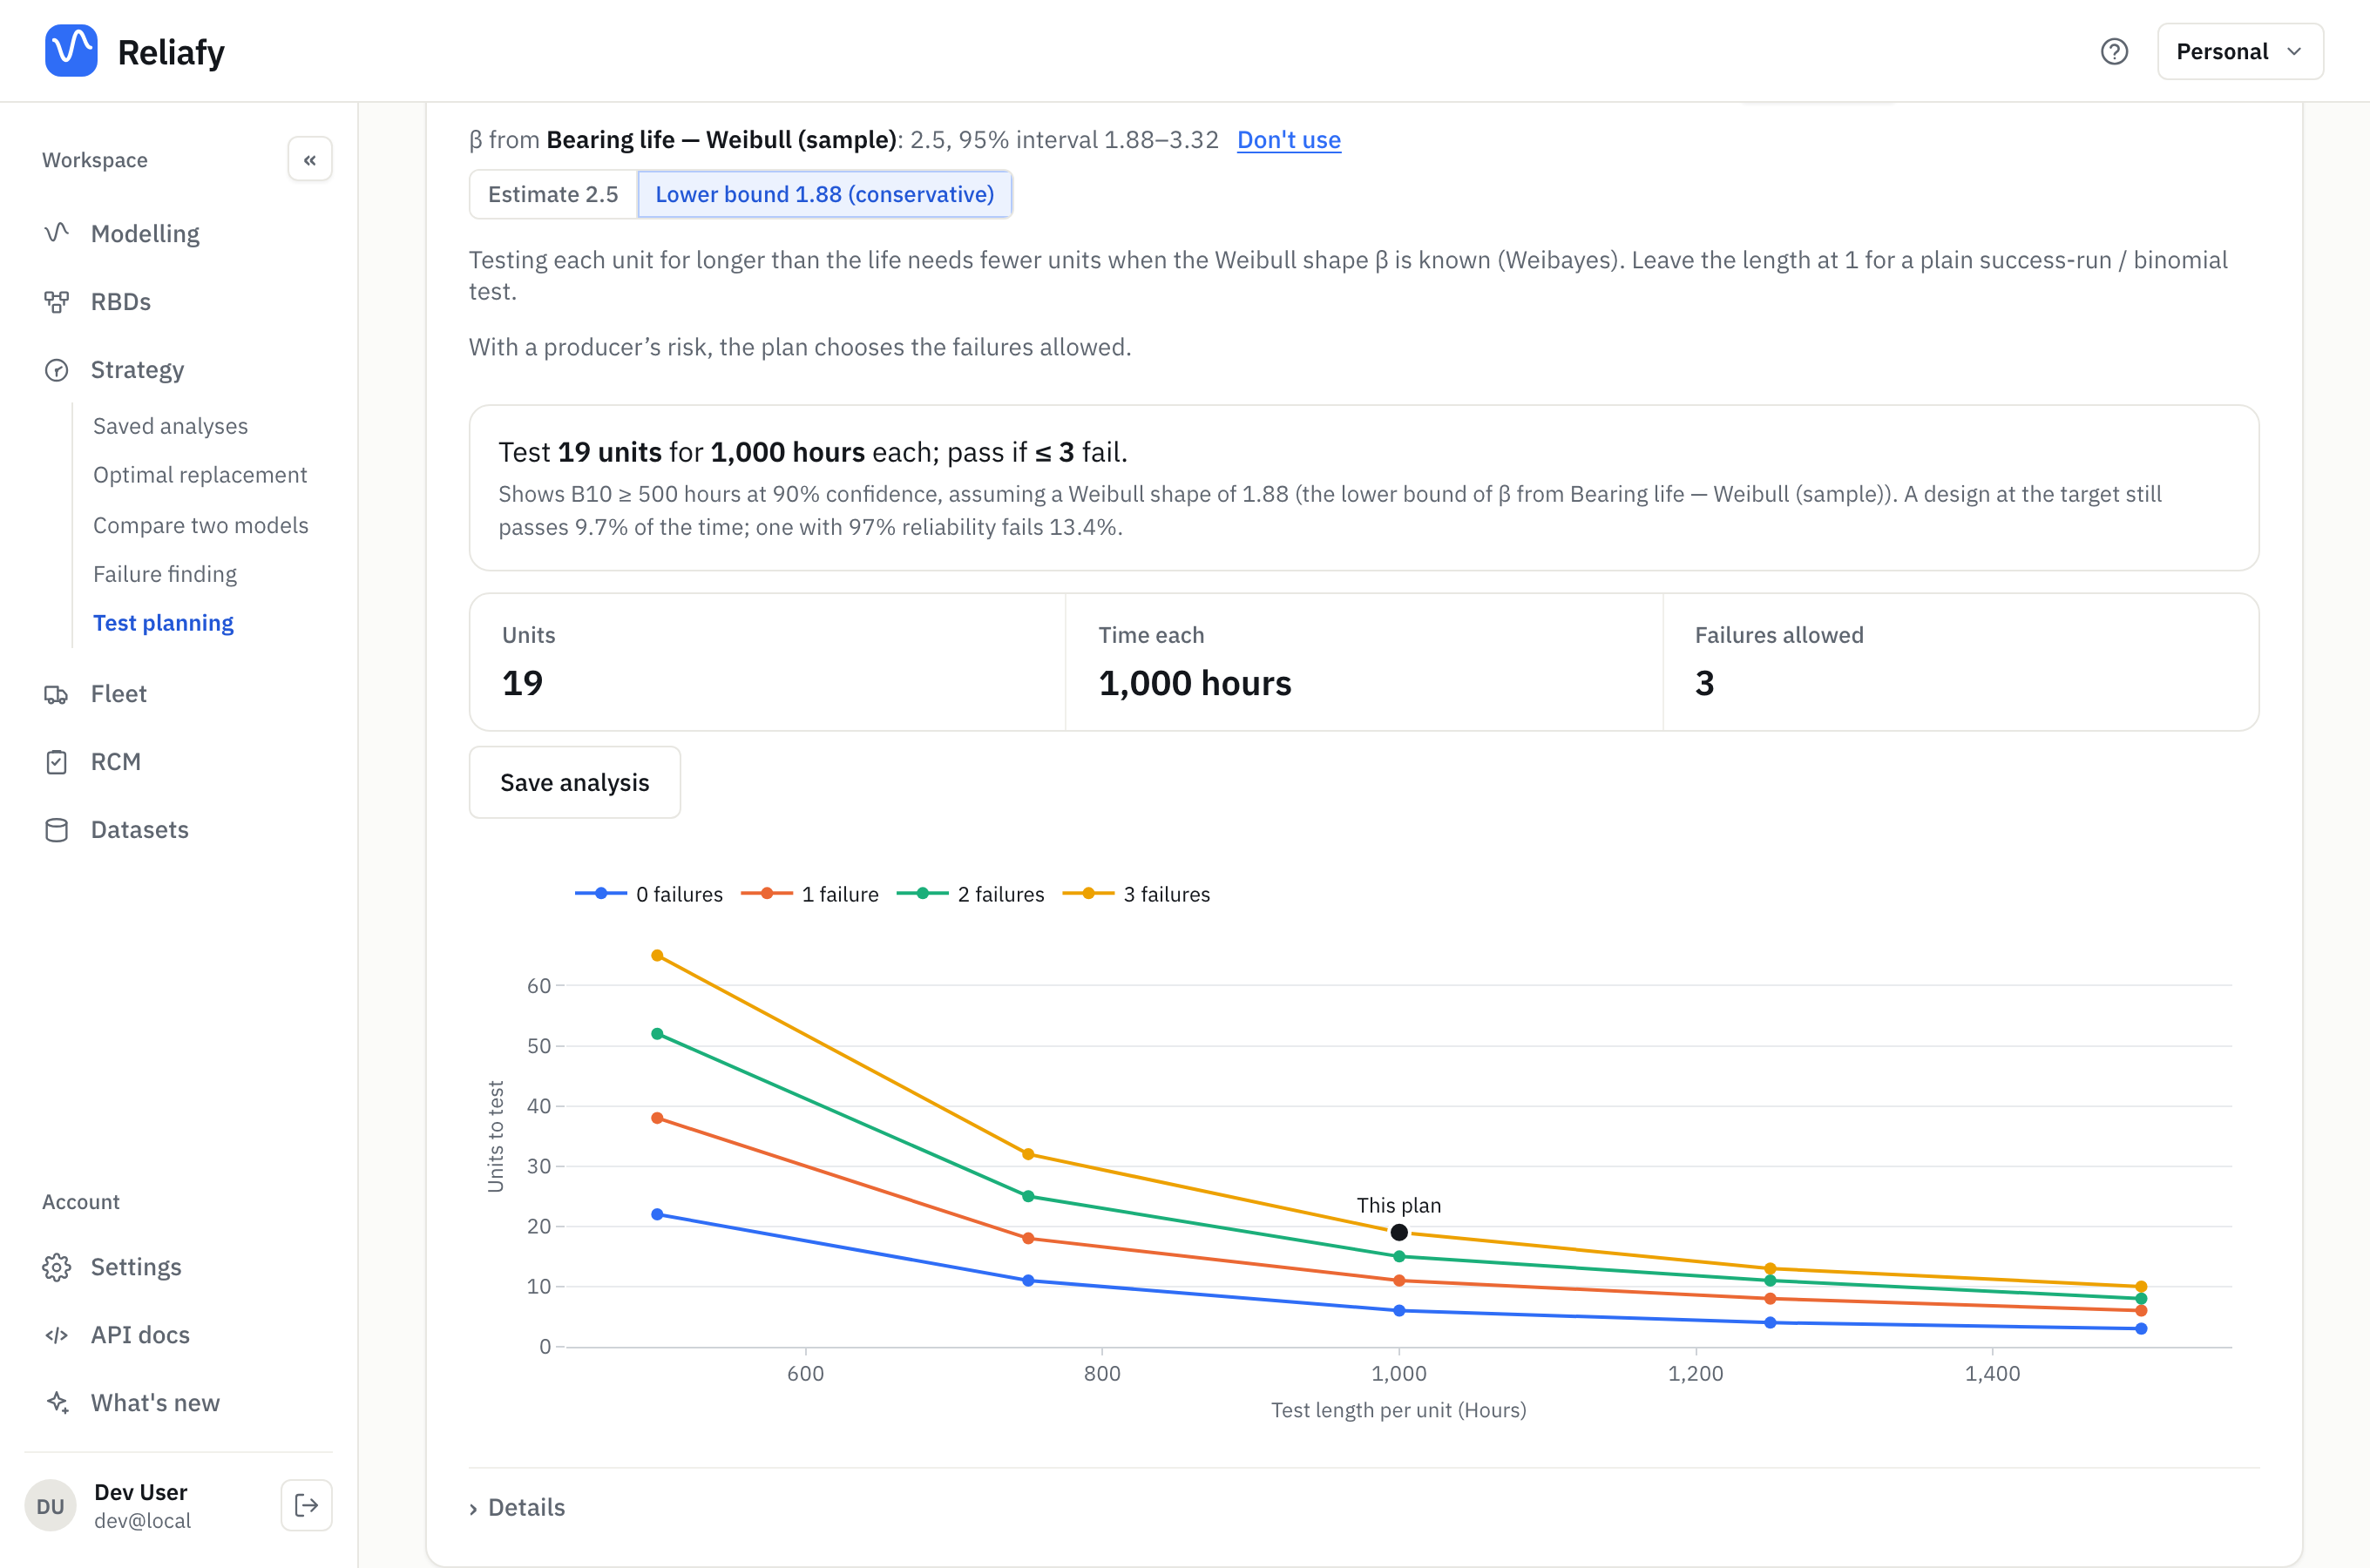Toggle 0 failures series in legend
The height and width of the screenshot is (1568, 2370).
(649, 894)
